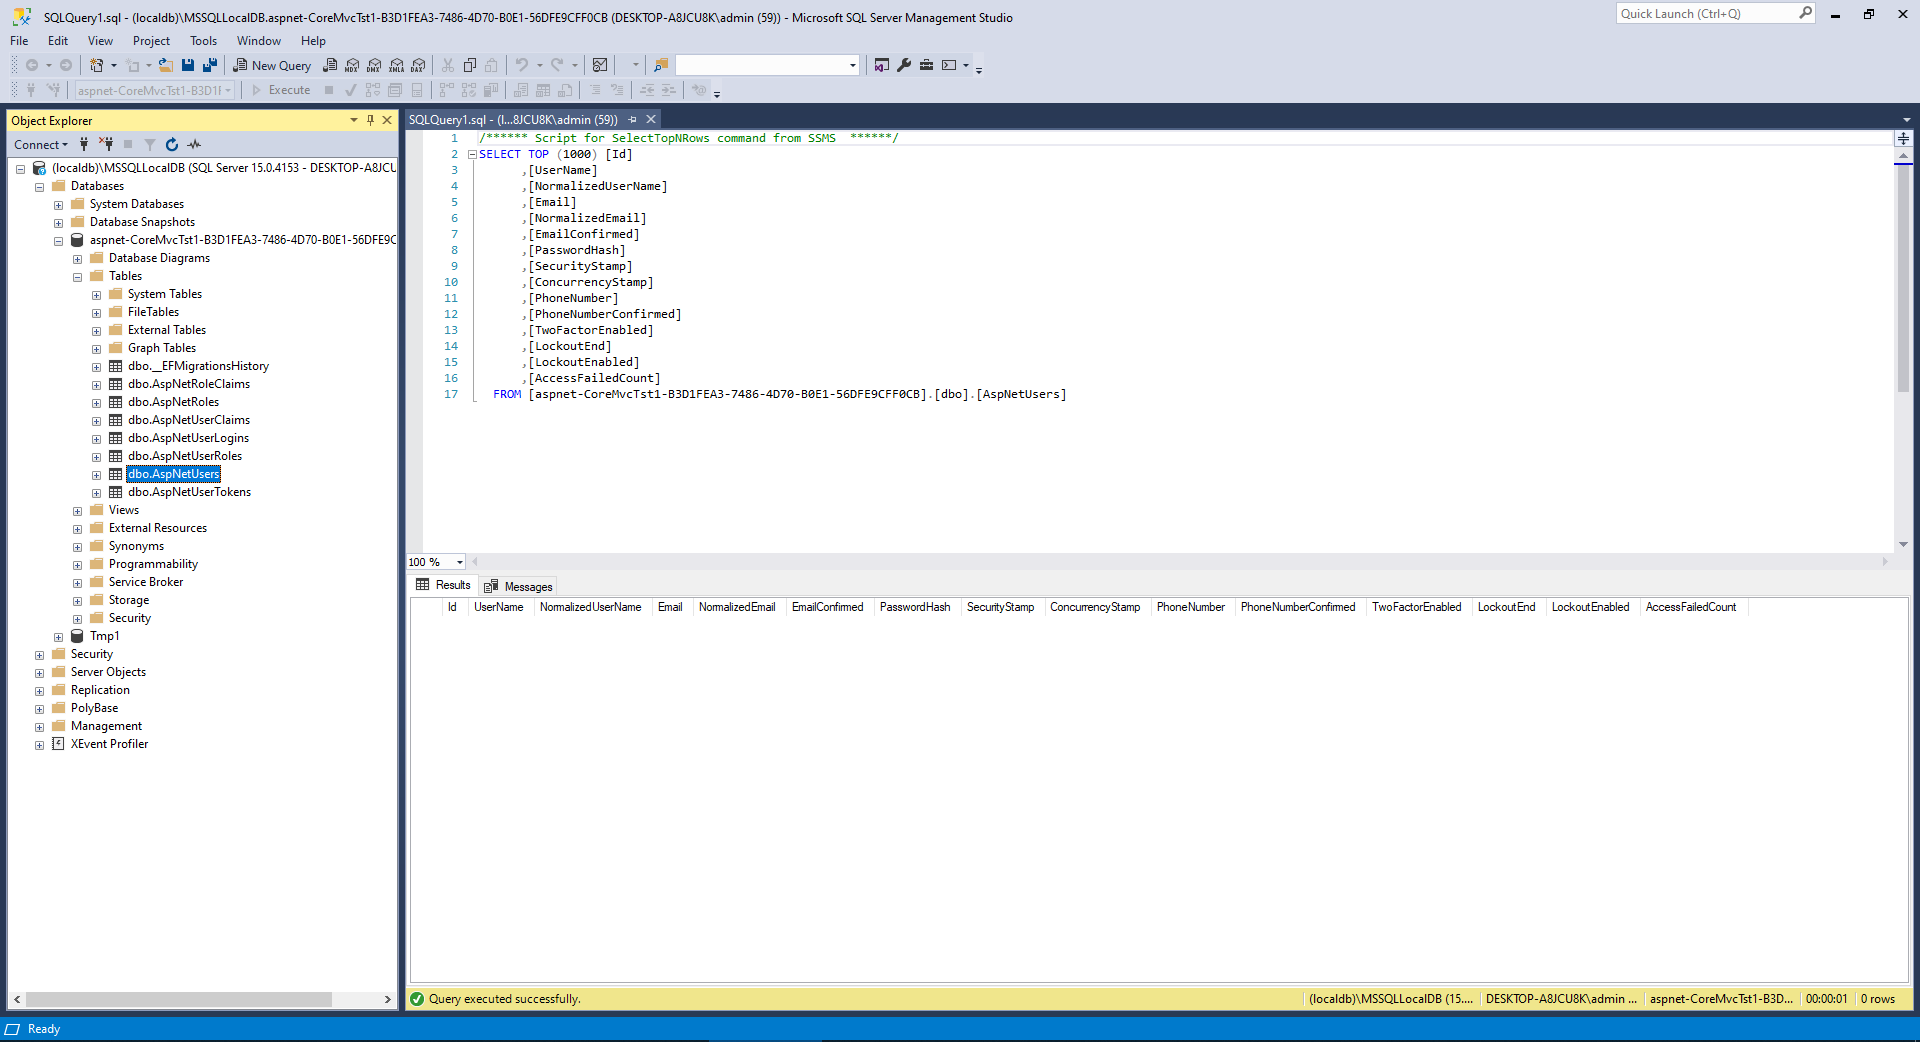Switch output to Results to File
This screenshot has width=1920, height=1042.
(565, 90)
